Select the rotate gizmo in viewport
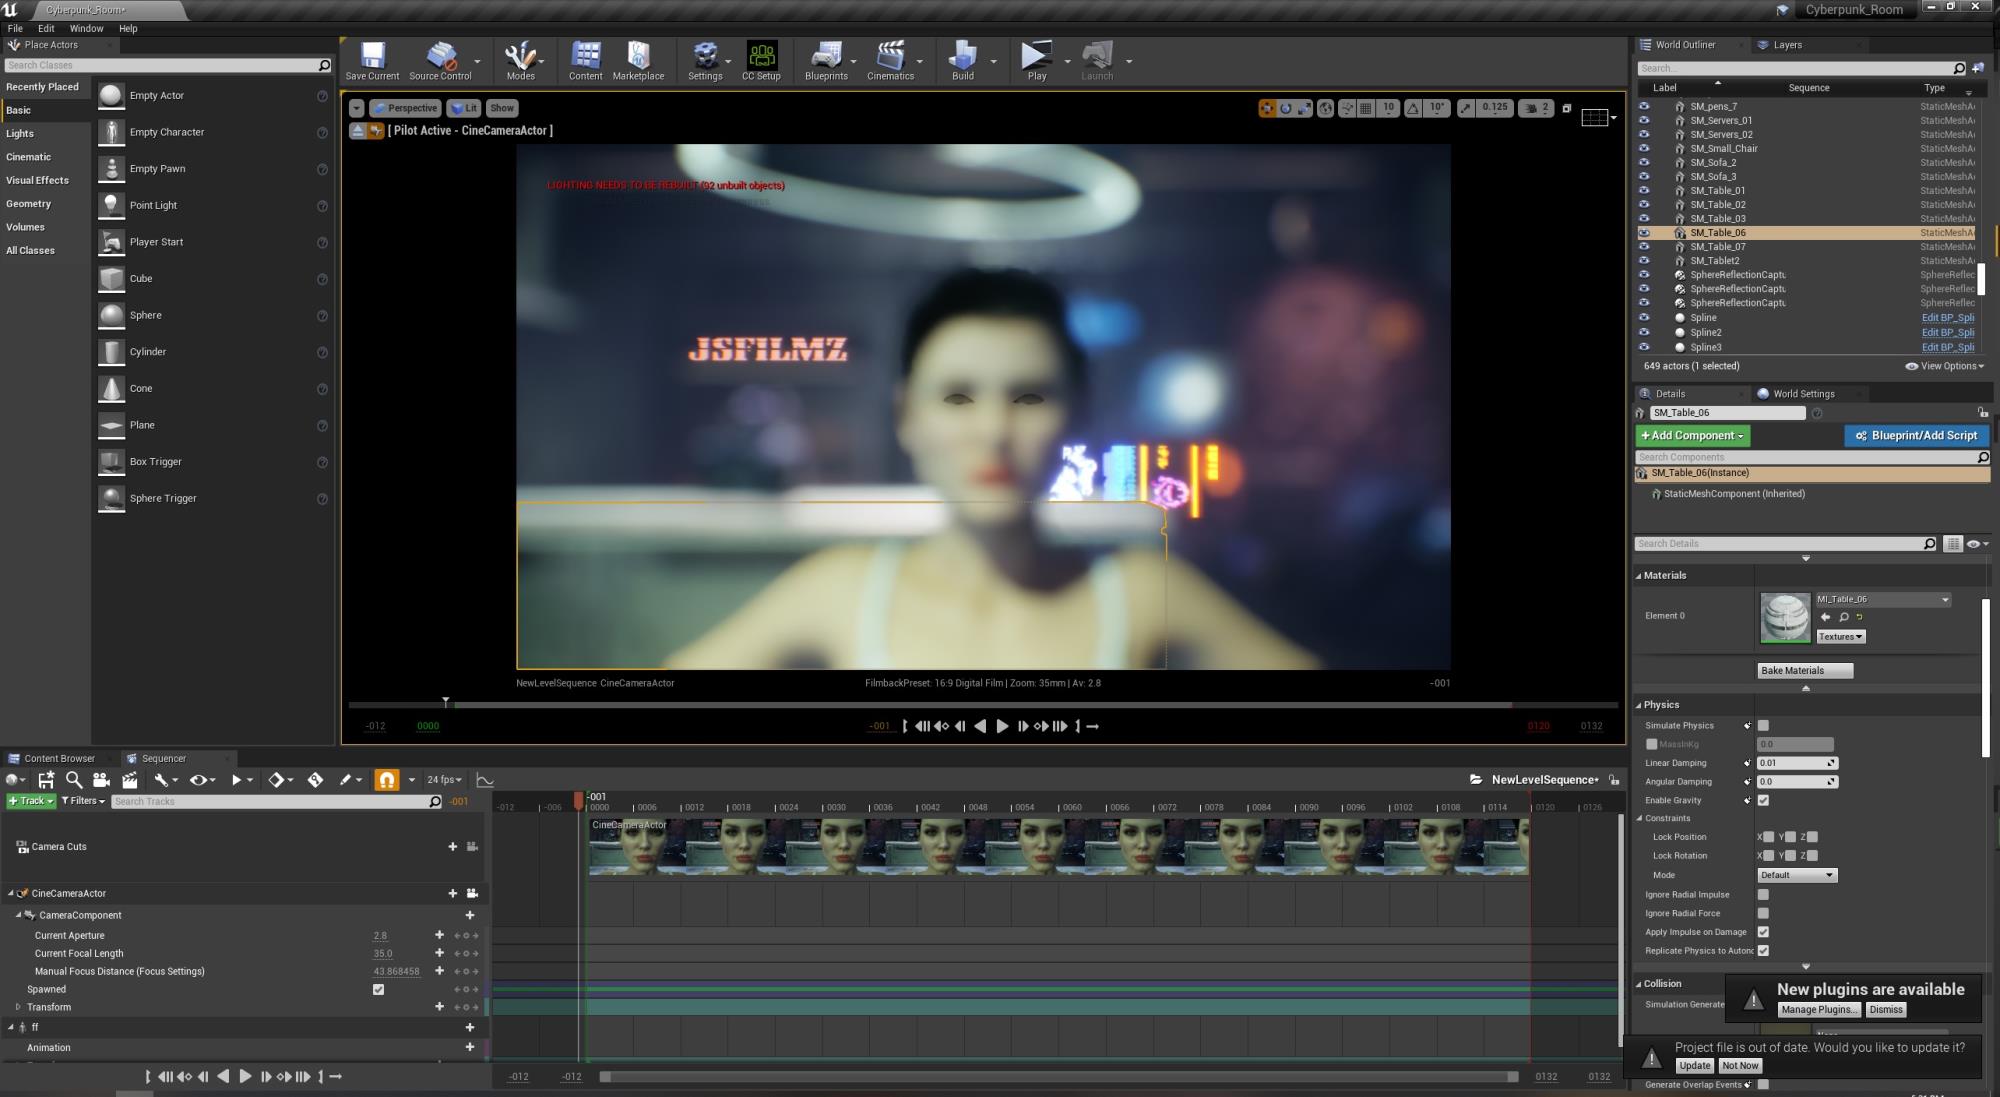2000x1097 pixels. click(x=1286, y=108)
